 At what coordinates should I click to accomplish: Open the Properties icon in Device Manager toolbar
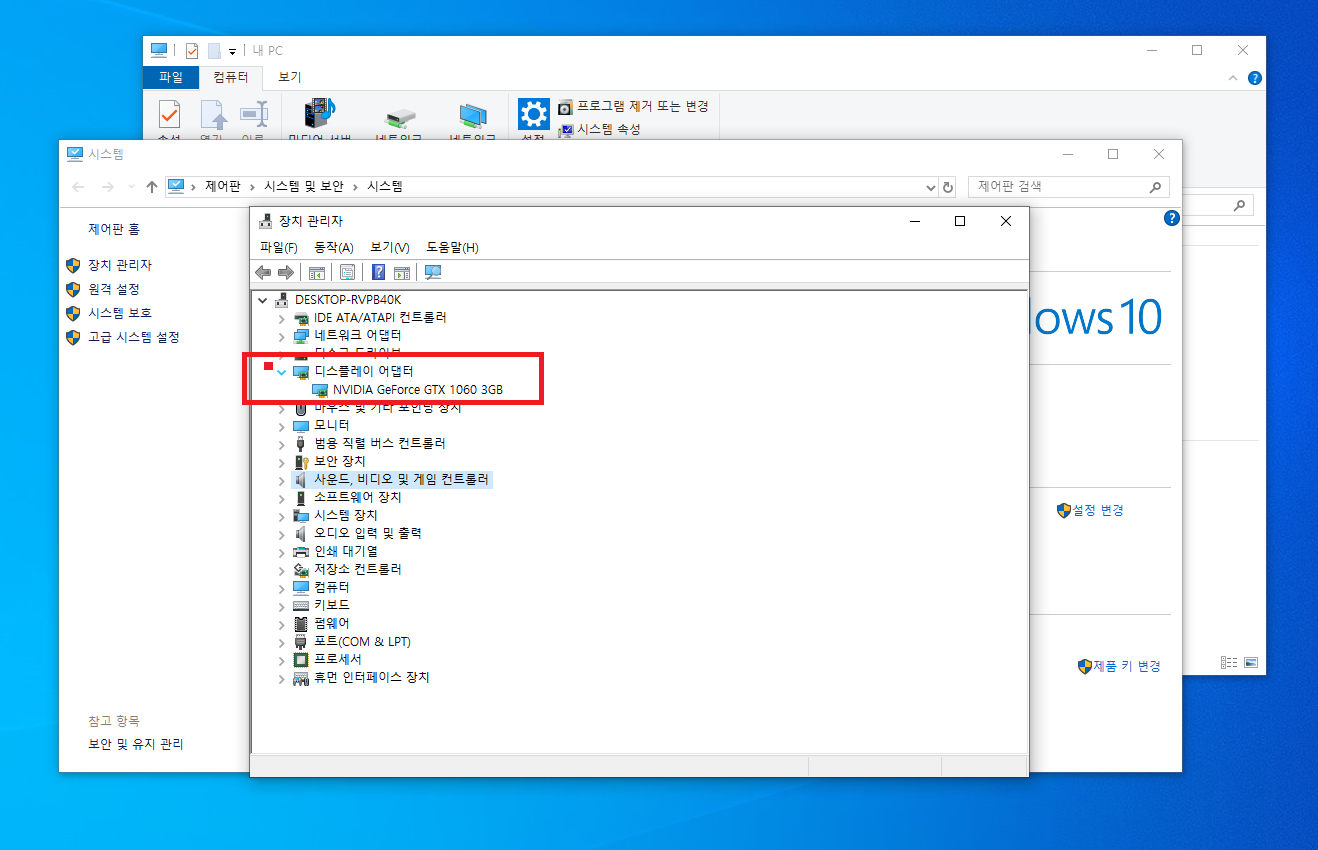coord(348,272)
